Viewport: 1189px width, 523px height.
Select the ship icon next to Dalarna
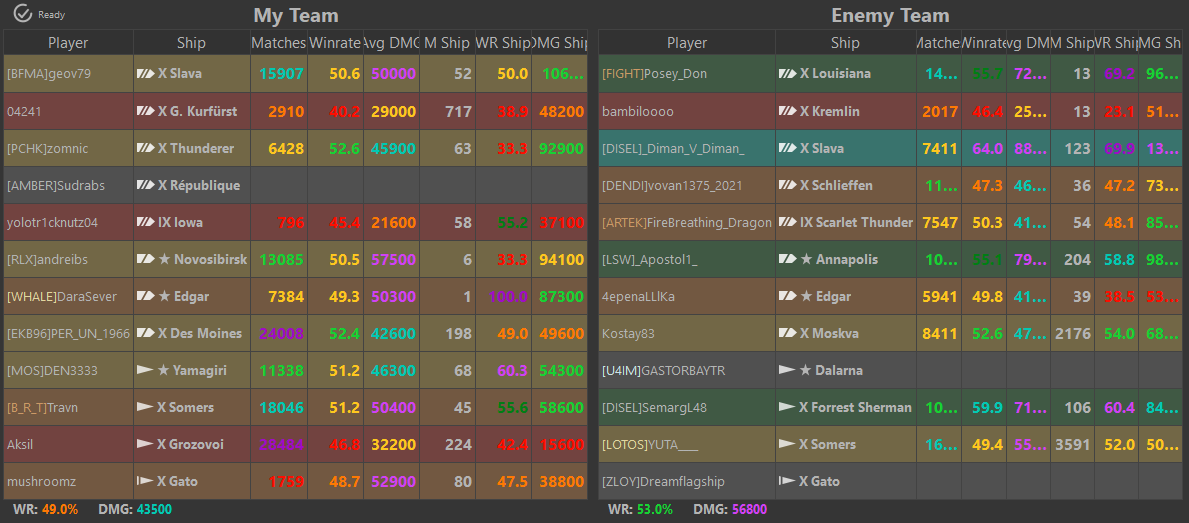coord(787,370)
